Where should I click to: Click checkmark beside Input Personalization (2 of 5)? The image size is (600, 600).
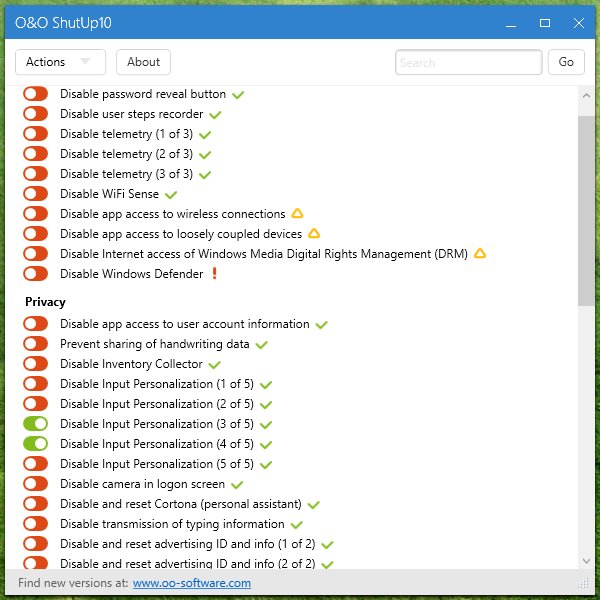point(266,404)
